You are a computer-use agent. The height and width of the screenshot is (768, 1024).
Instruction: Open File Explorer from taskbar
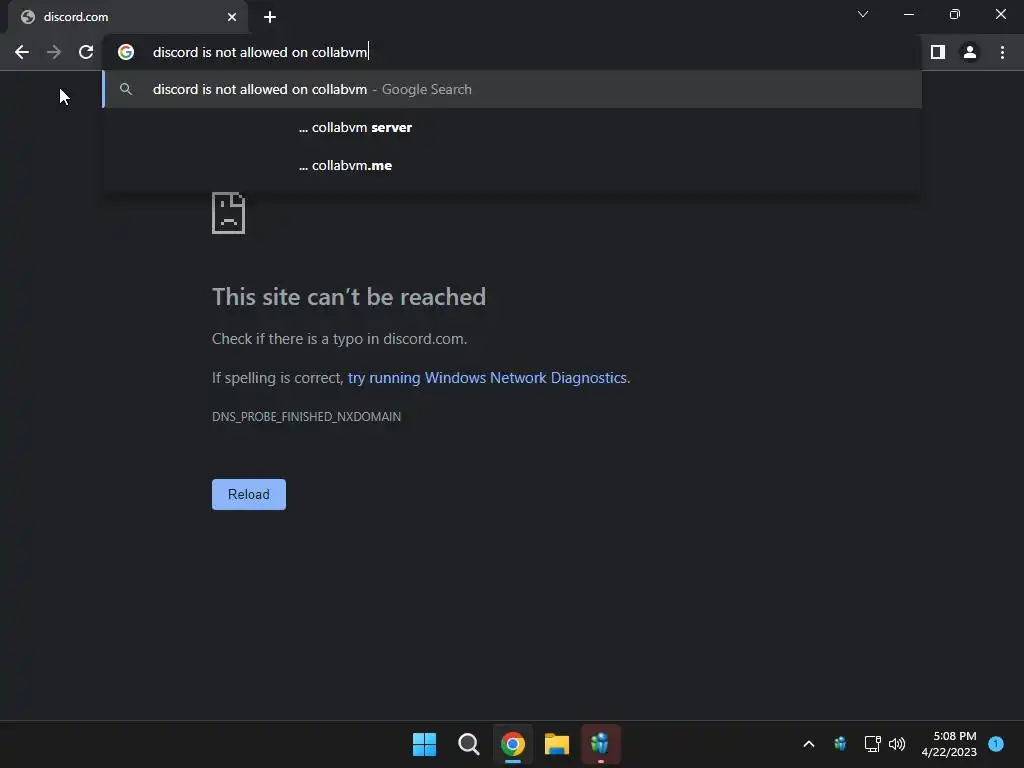557,744
